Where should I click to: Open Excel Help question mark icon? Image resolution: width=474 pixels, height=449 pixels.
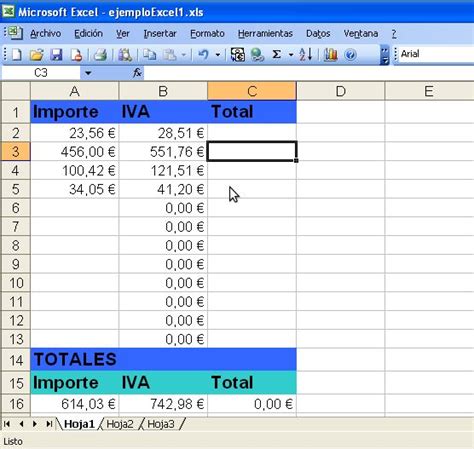click(350, 54)
